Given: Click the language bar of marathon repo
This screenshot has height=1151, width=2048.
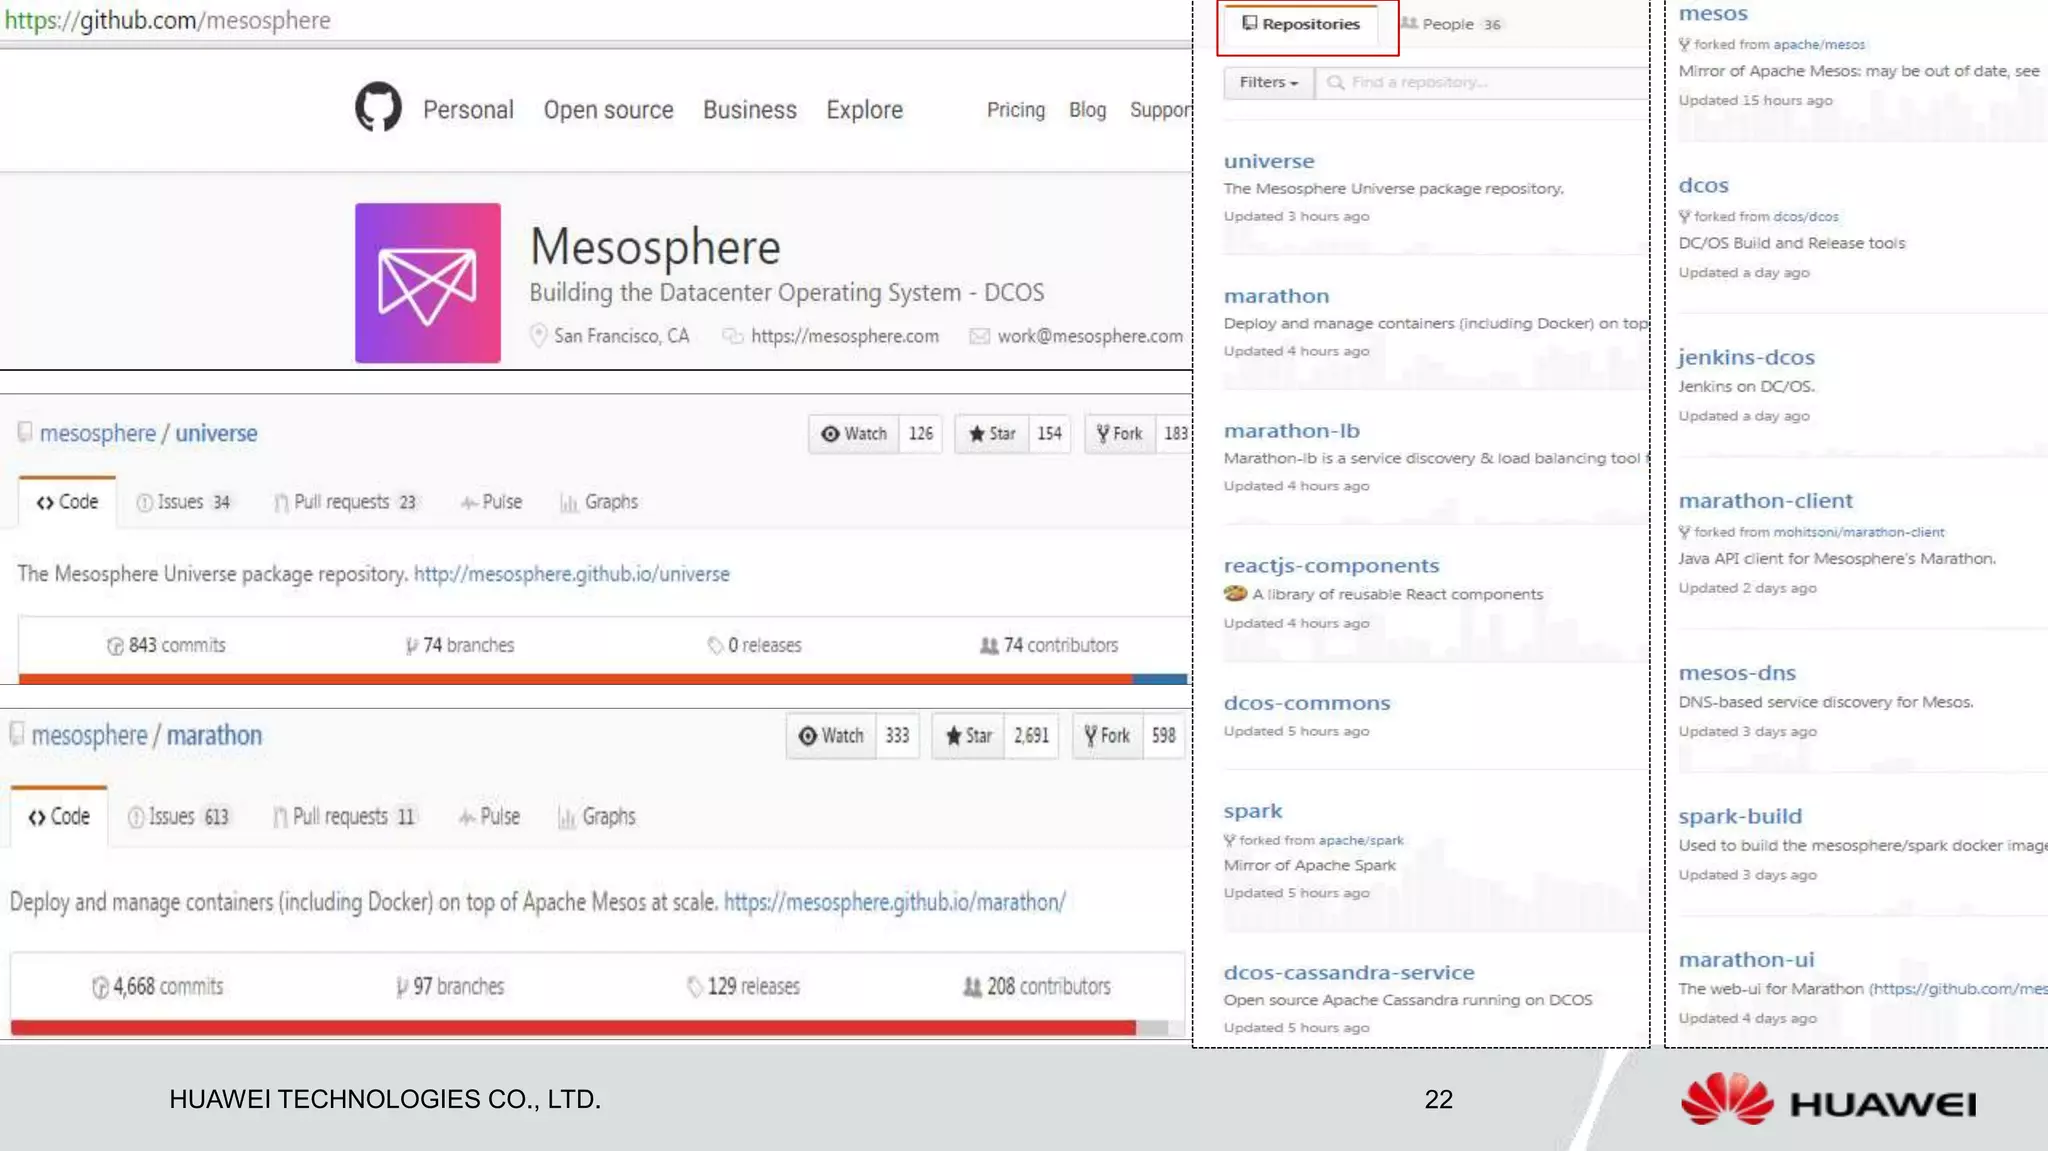Looking at the screenshot, I should click(x=572, y=1028).
